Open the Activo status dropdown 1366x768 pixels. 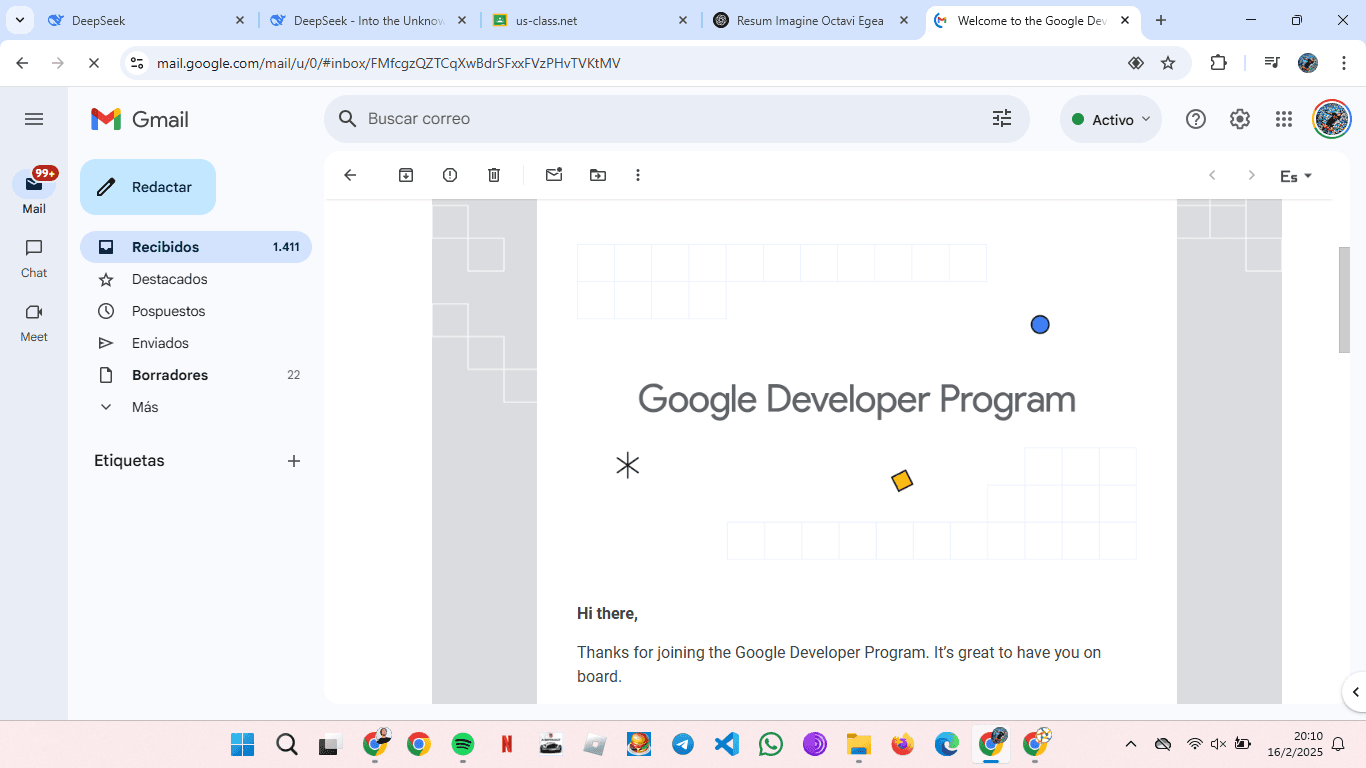pos(1111,119)
